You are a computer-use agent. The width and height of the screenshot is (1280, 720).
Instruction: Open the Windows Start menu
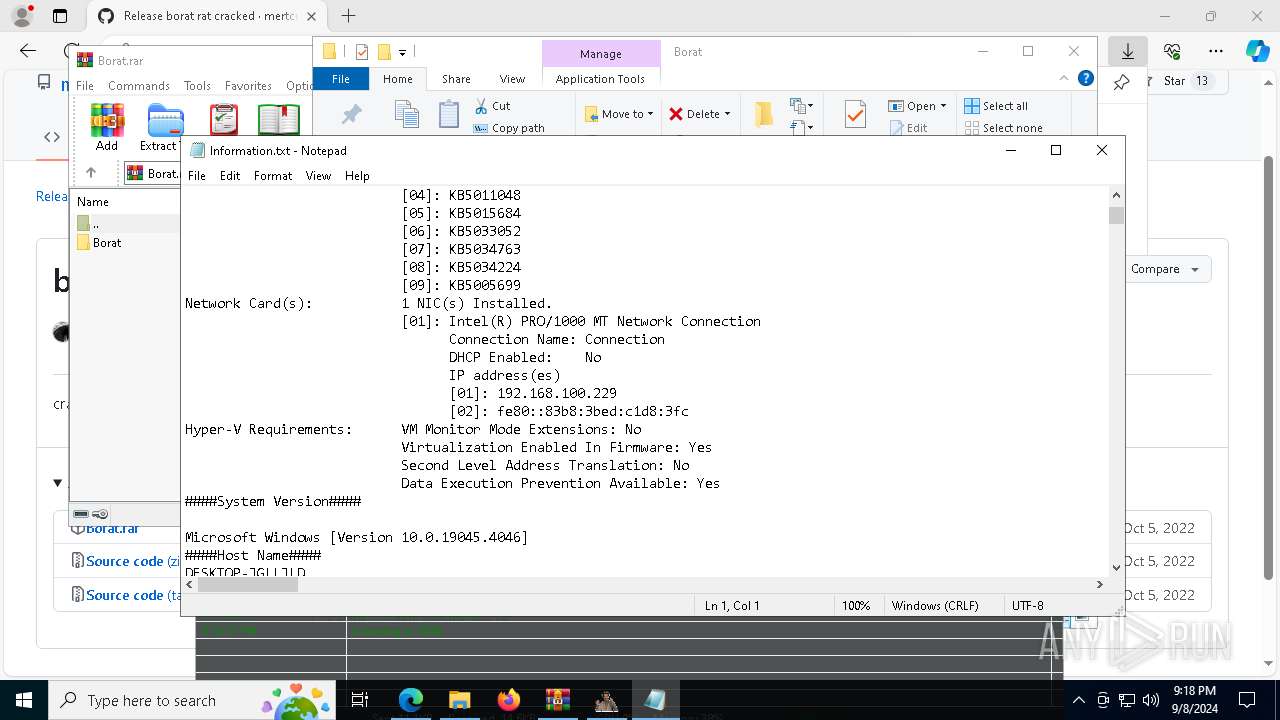(23, 700)
